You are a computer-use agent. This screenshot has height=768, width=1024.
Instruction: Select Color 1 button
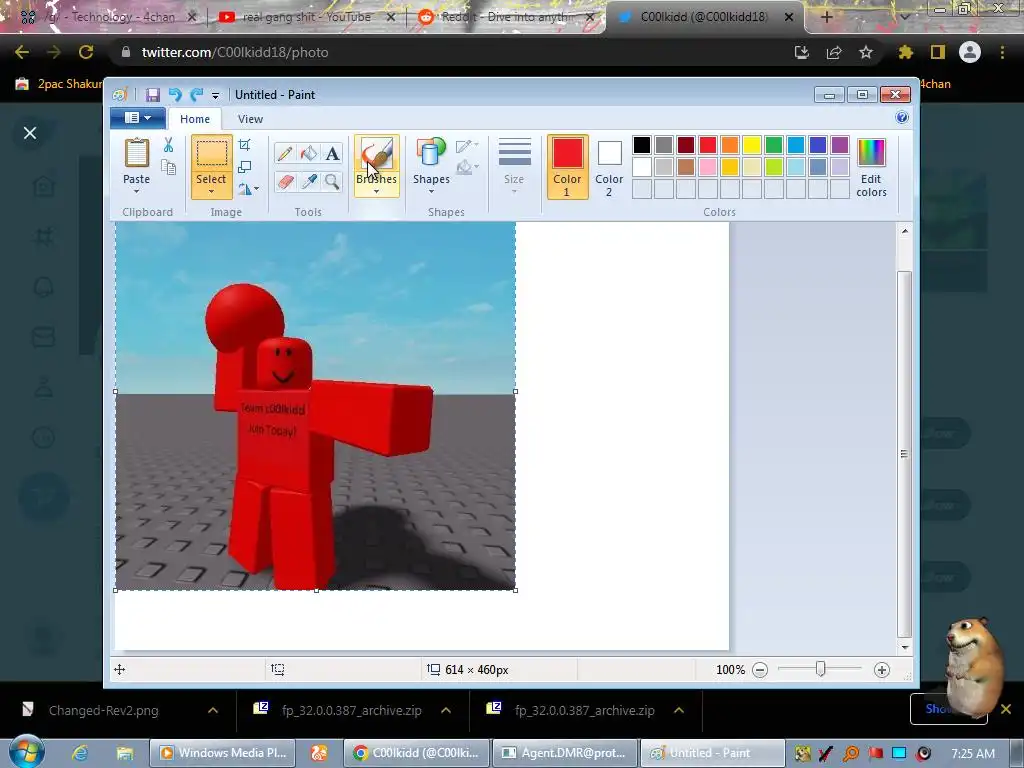(567, 167)
